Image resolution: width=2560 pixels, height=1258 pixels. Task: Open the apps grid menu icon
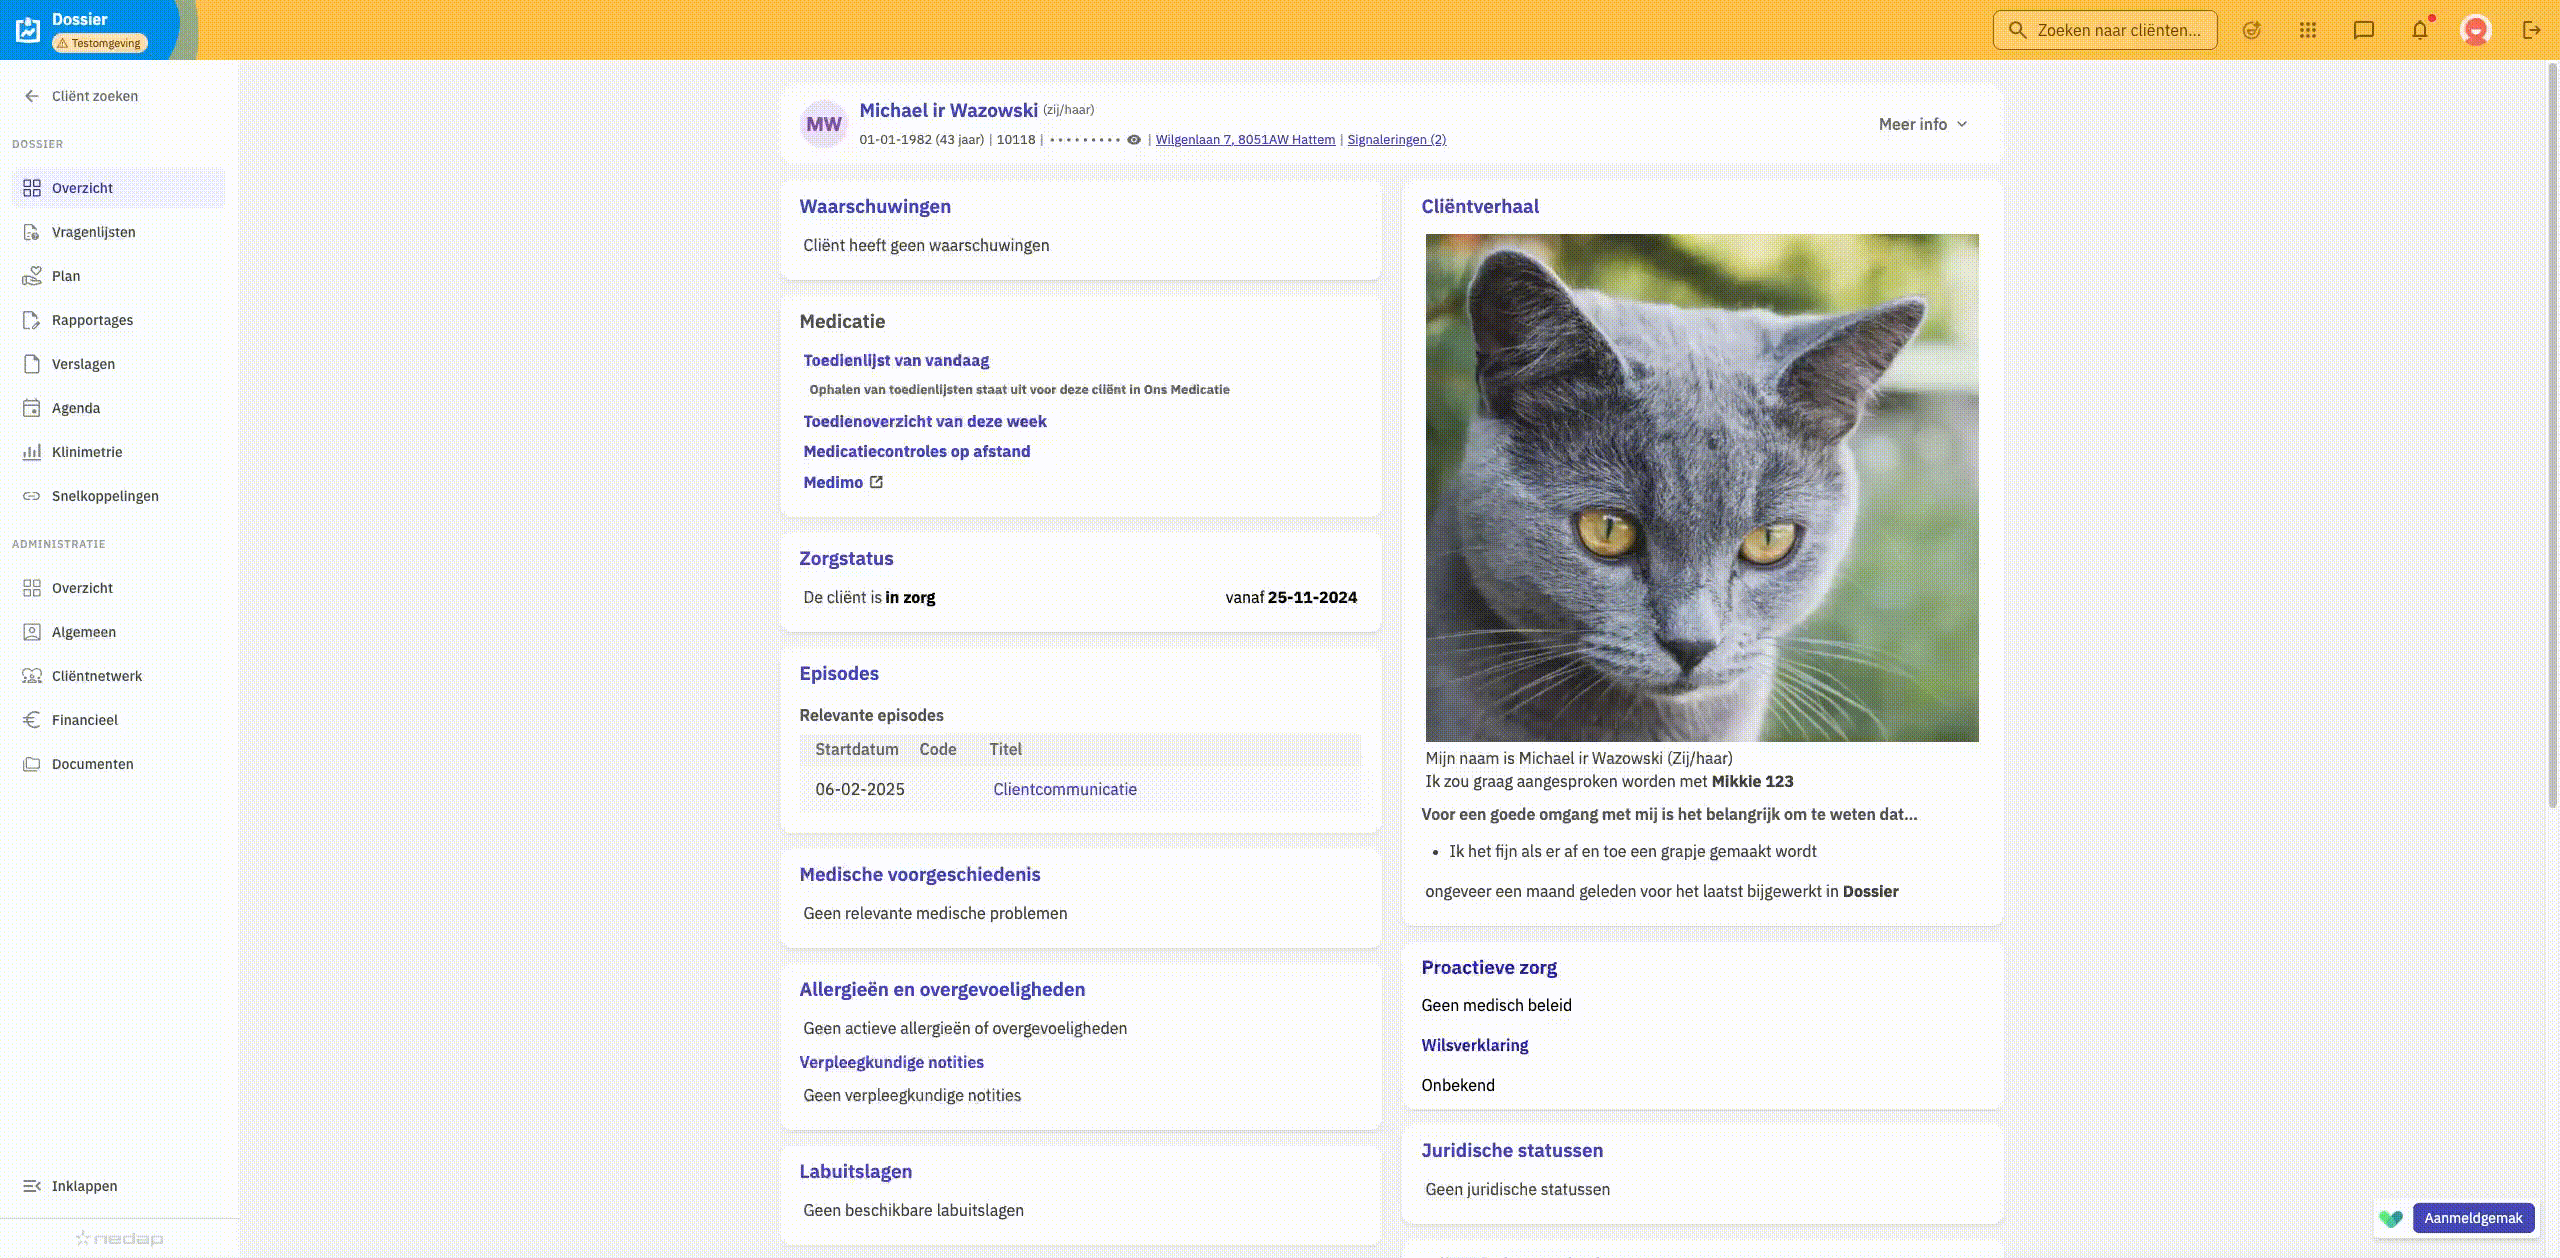pos(2307,30)
